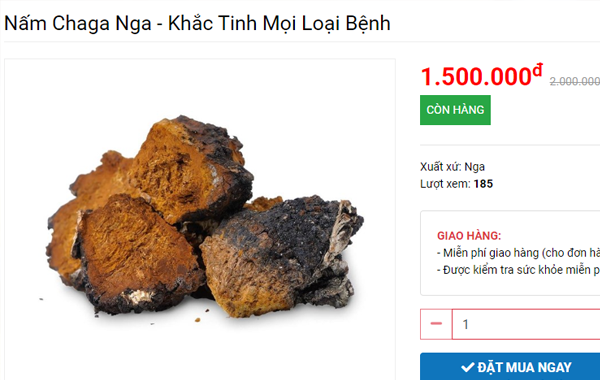The height and width of the screenshot is (380, 600).
Task: Click the checkmark icon on the order button
Action: 468,367
